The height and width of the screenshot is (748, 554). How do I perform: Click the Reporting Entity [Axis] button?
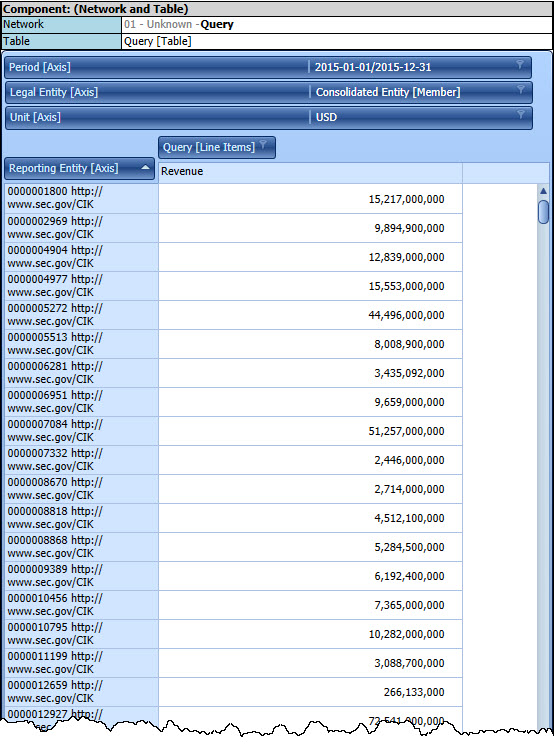[79, 168]
